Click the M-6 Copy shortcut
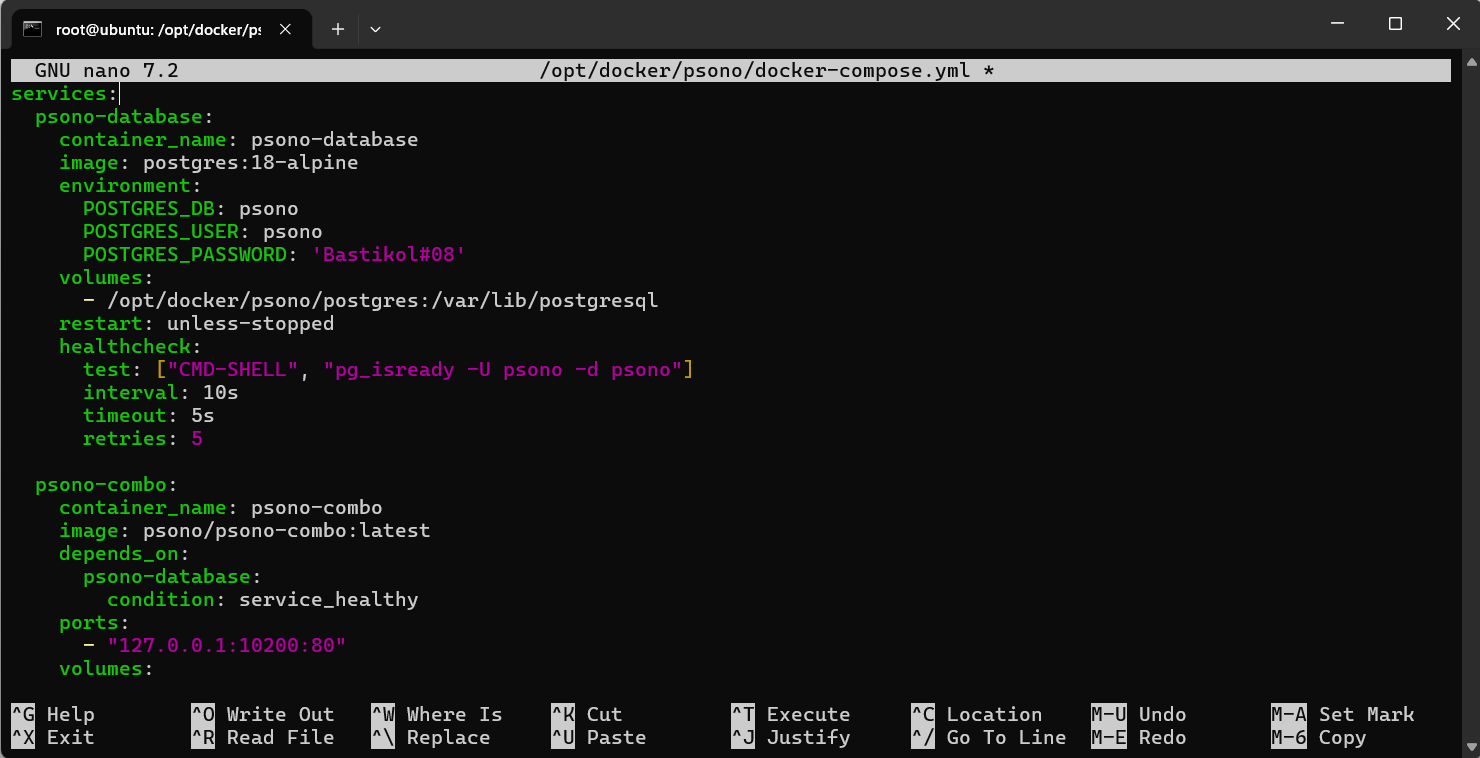The height and width of the screenshot is (758, 1480). [x=1318, y=738]
